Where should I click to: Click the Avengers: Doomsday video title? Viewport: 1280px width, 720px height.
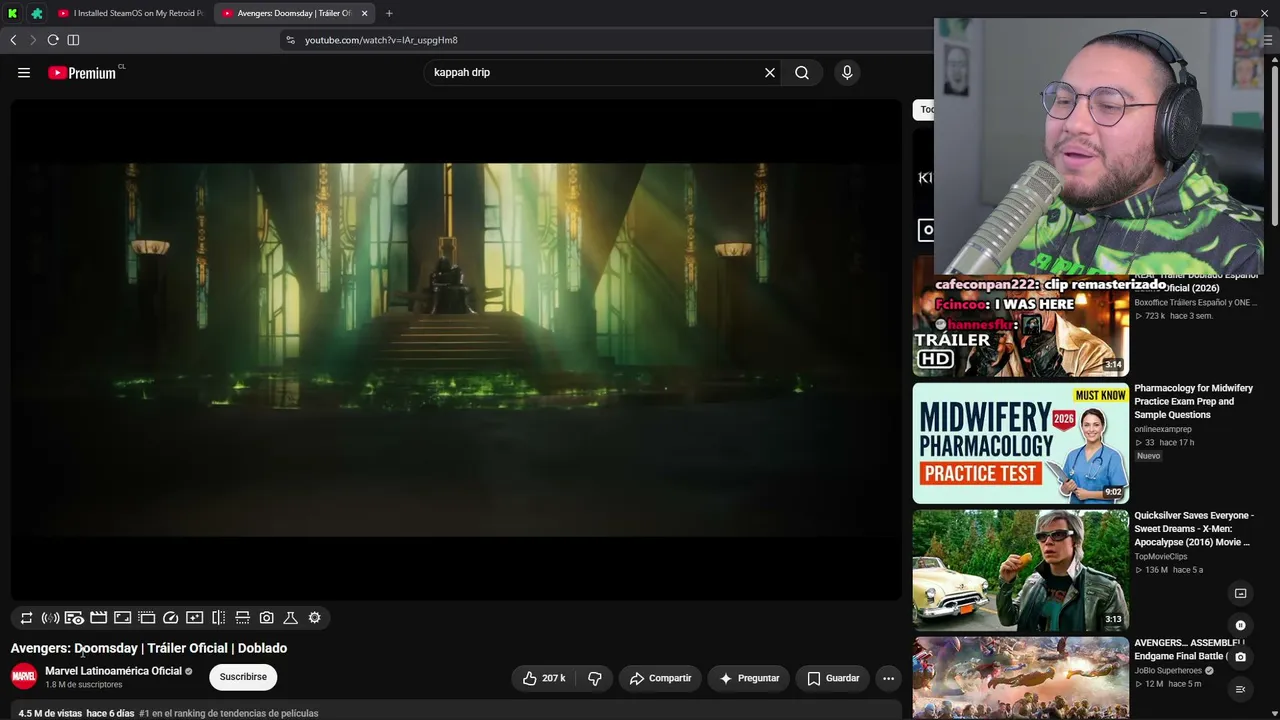pyautogui.click(x=149, y=648)
